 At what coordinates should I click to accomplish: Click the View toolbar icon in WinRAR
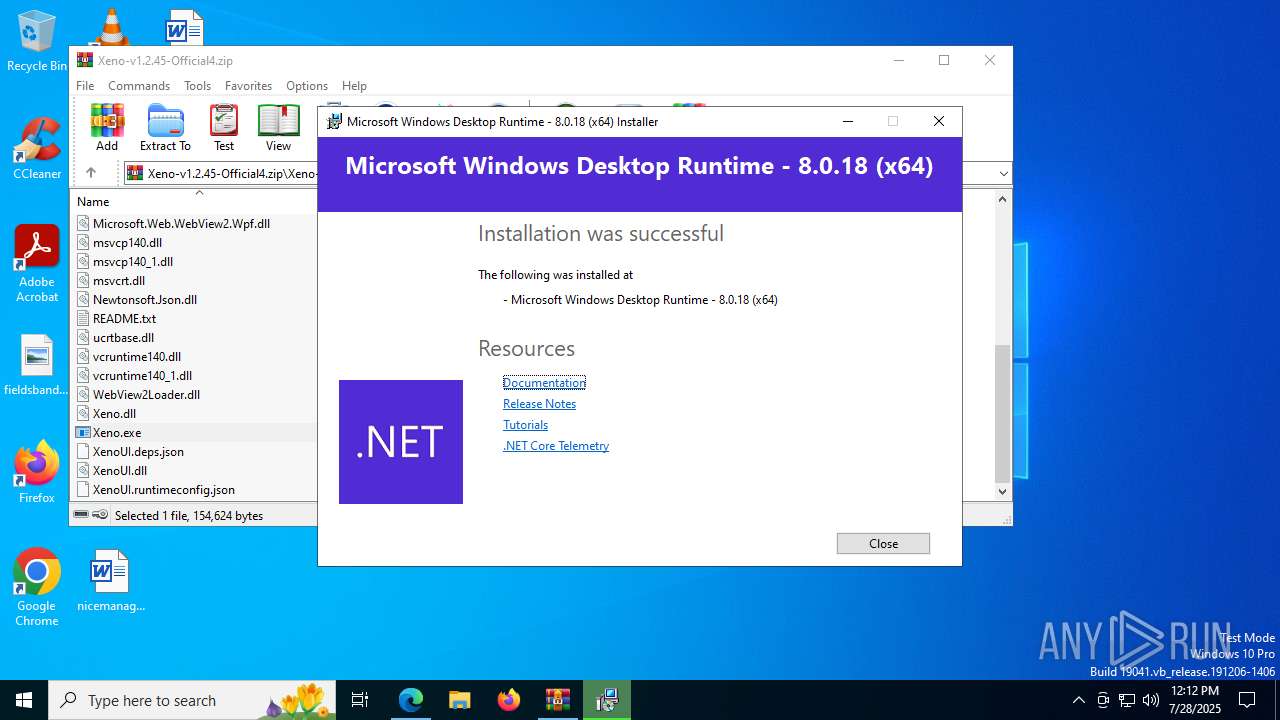pyautogui.click(x=278, y=127)
